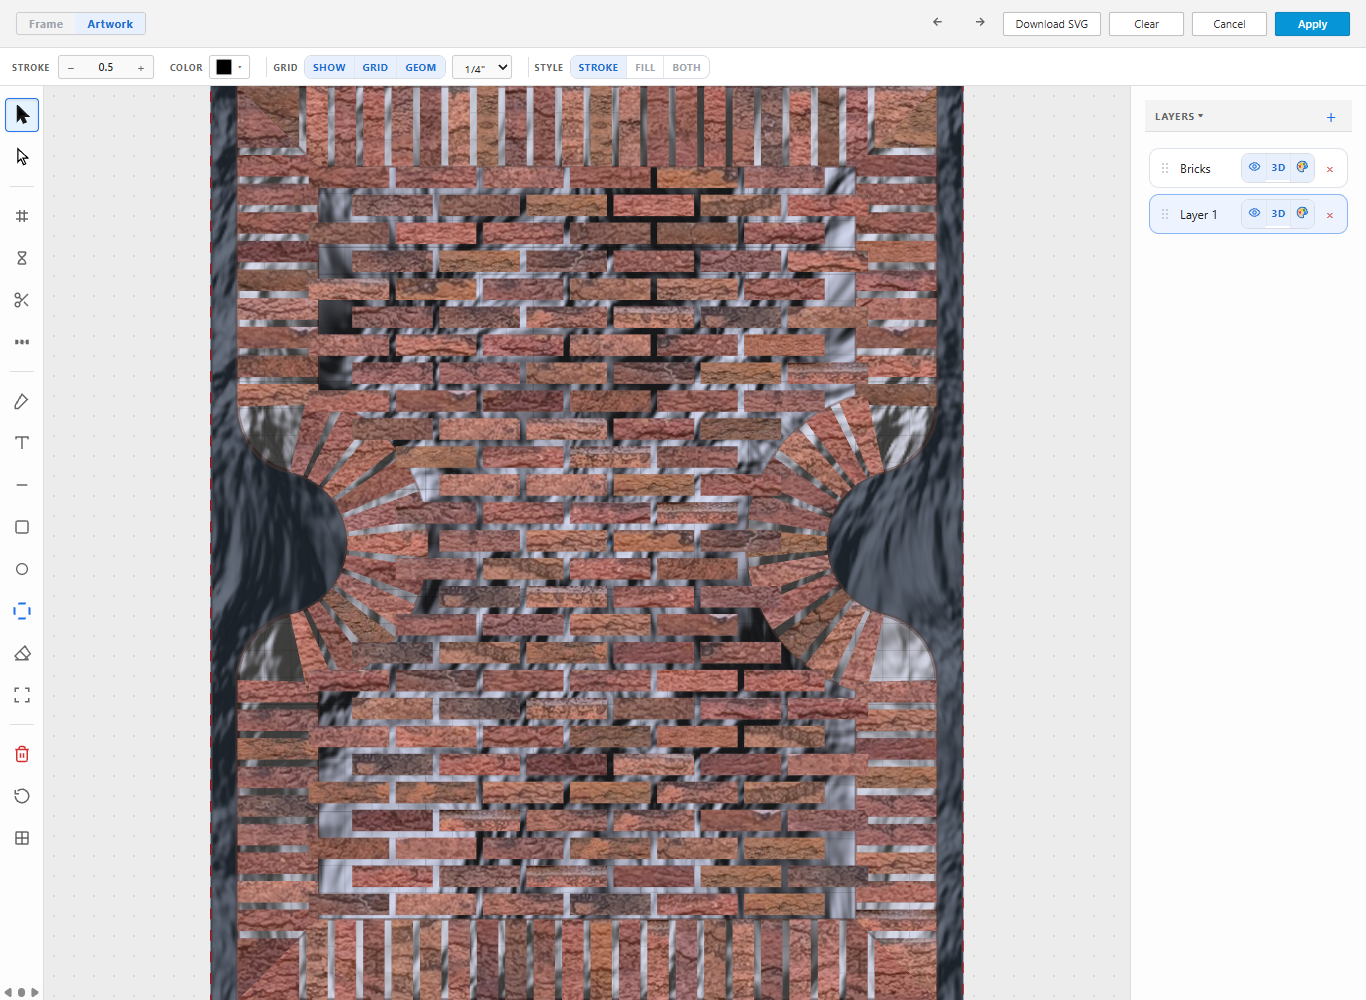The width and height of the screenshot is (1366, 1000).
Task: Click the Cancel button
Action: (1229, 24)
